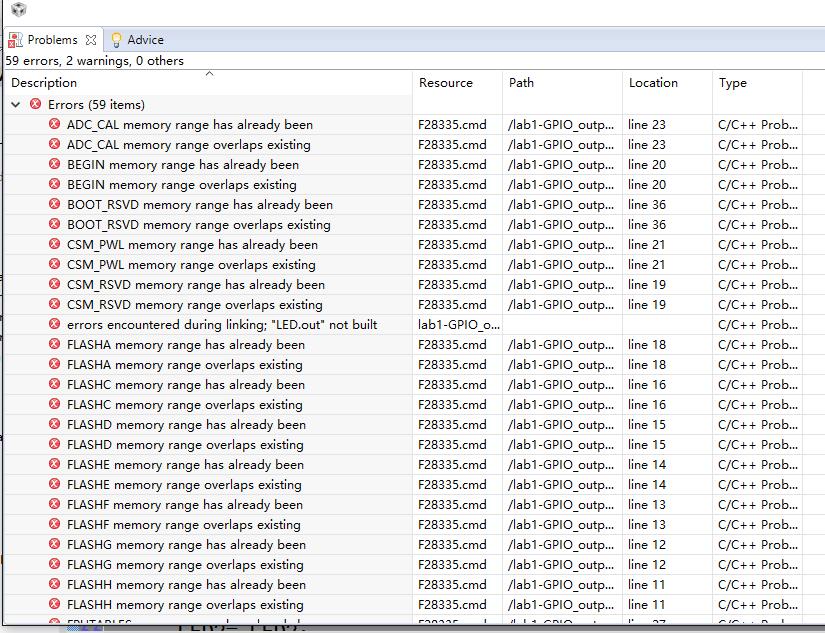Select 'FLASHH memory range overlaps existing'
The height and width of the screenshot is (633, 825).
point(186,605)
